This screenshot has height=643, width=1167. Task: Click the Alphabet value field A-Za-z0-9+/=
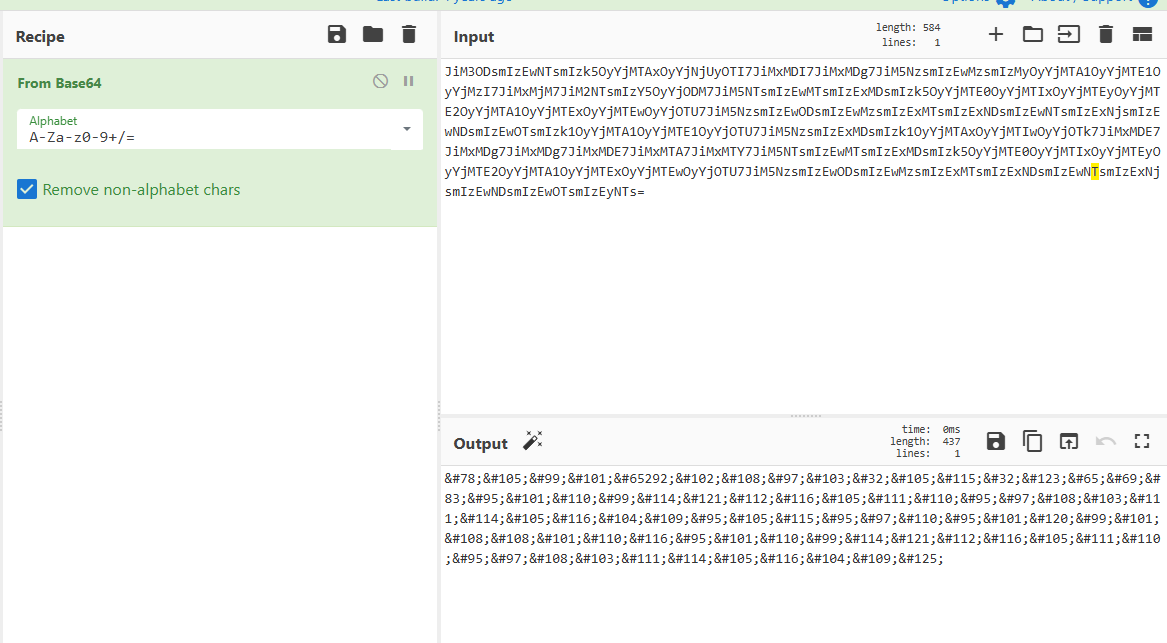pyautogui.click(x=200, y=137)
